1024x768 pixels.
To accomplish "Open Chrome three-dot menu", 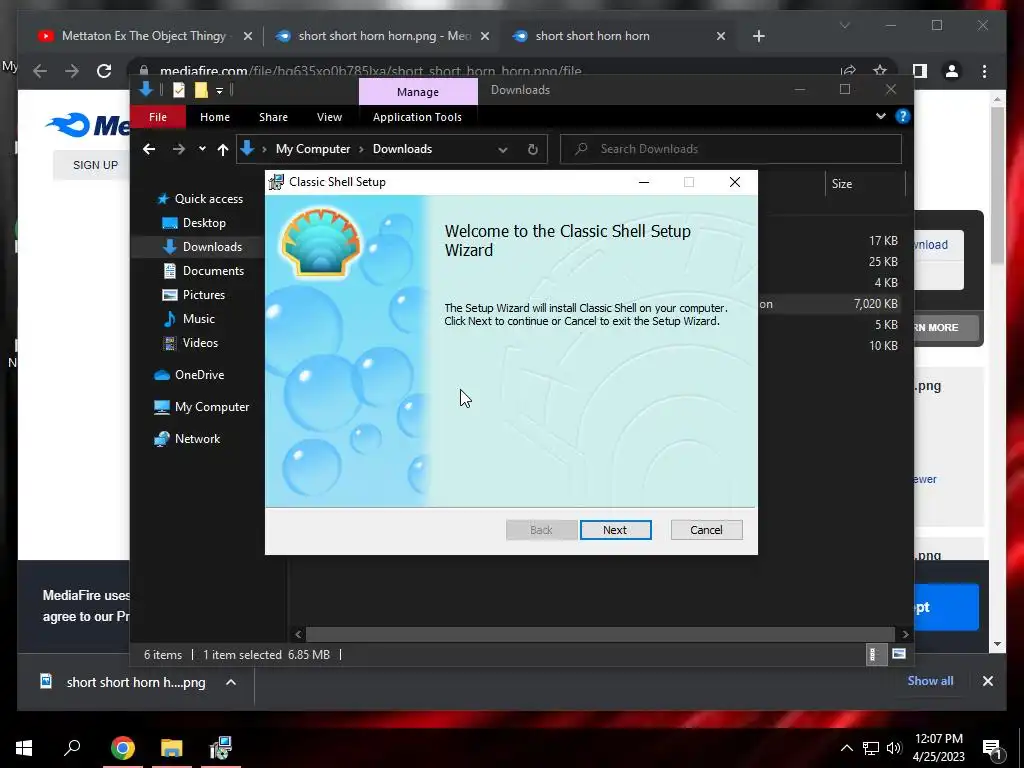I will [x=984, y=71].
